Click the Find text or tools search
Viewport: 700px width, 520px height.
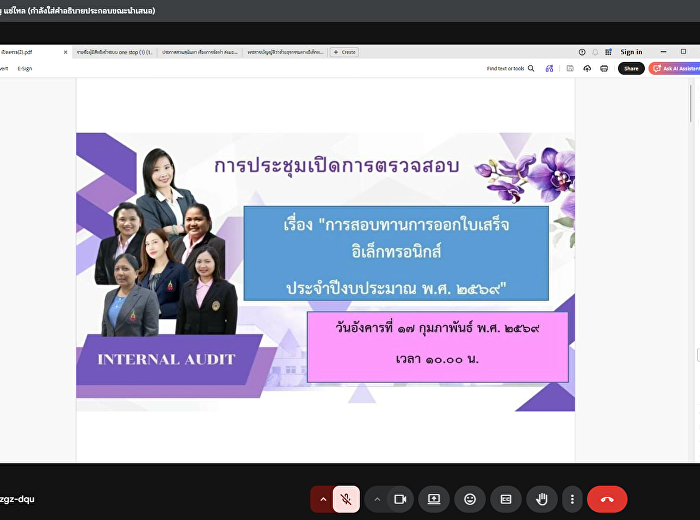pyautogui.click(x=510, y=68)
